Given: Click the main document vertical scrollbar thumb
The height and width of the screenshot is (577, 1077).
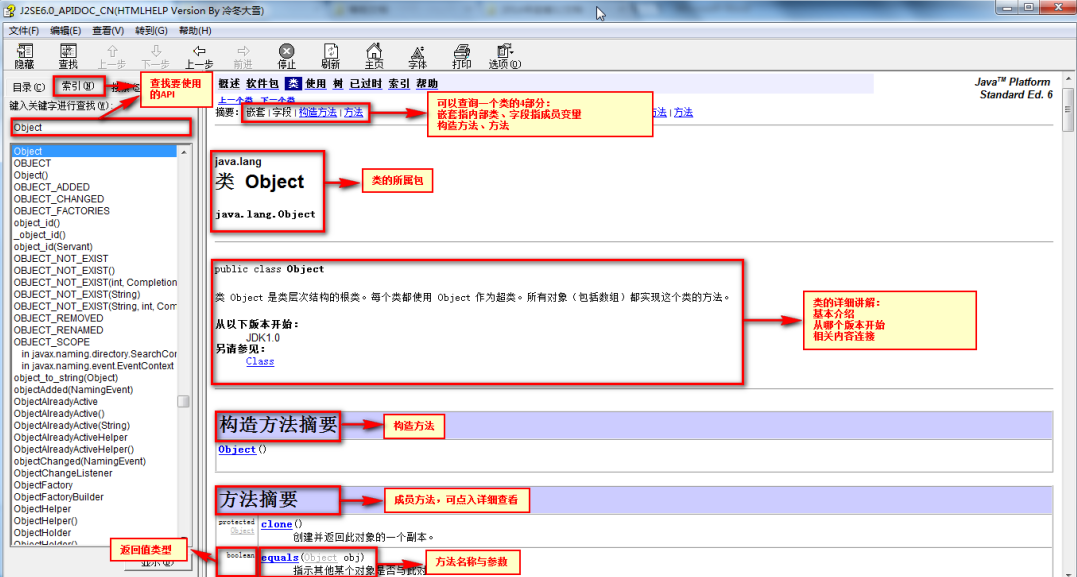Looking at the screenshot, I should [x=1068, y=109].
